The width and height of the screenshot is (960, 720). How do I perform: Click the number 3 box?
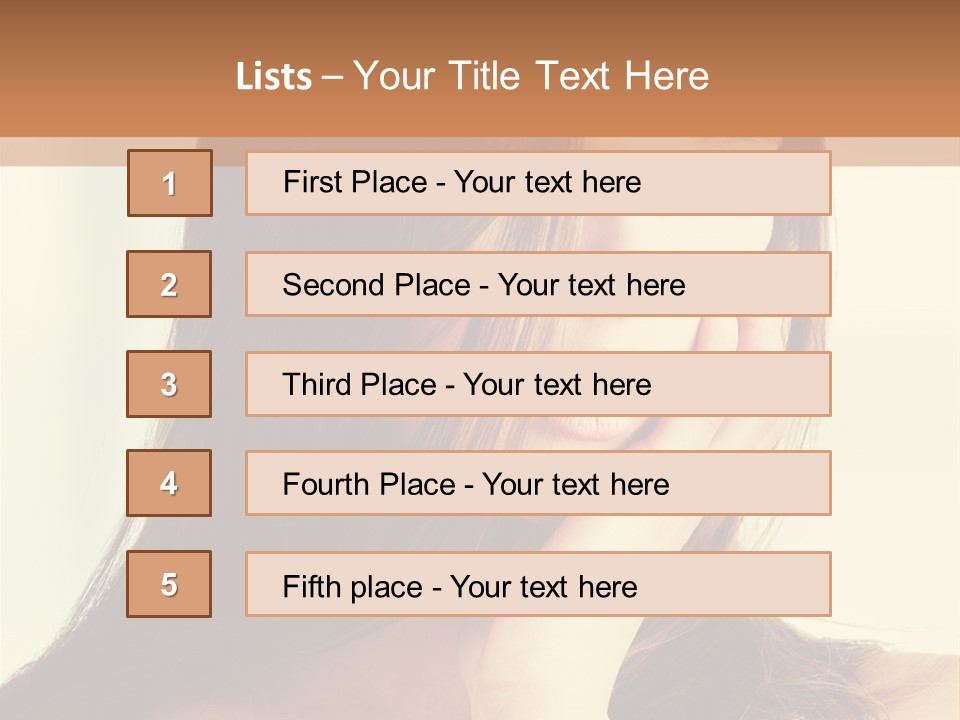pos(169,384)
